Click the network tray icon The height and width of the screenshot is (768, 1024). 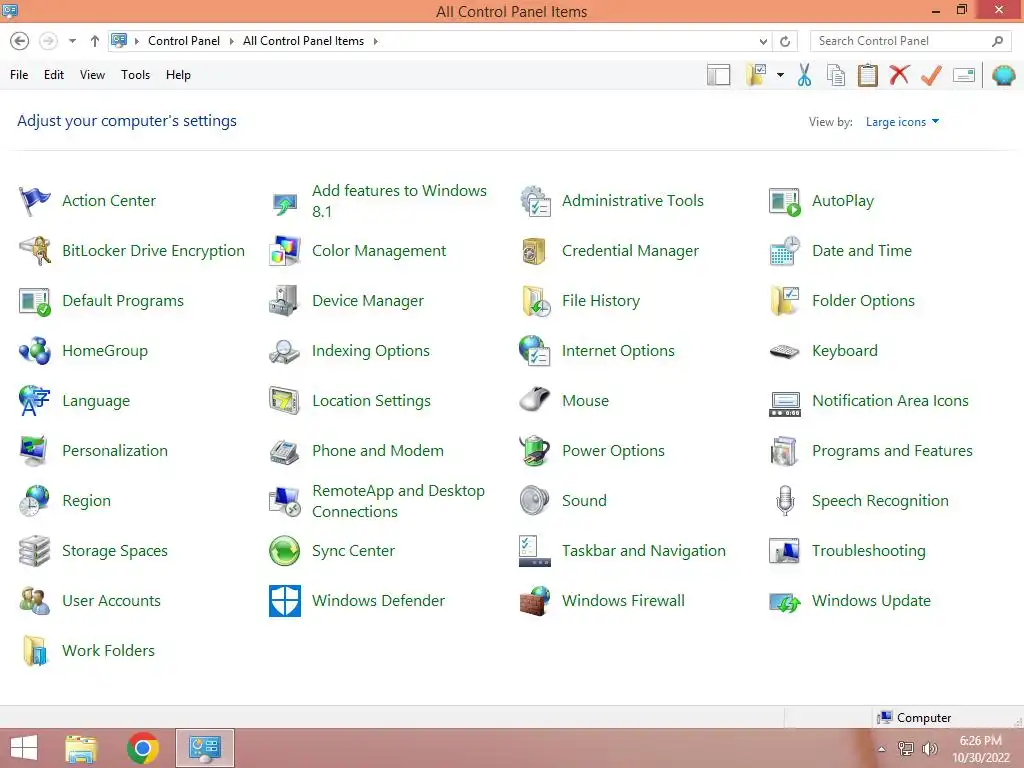(x=906, y=749)
